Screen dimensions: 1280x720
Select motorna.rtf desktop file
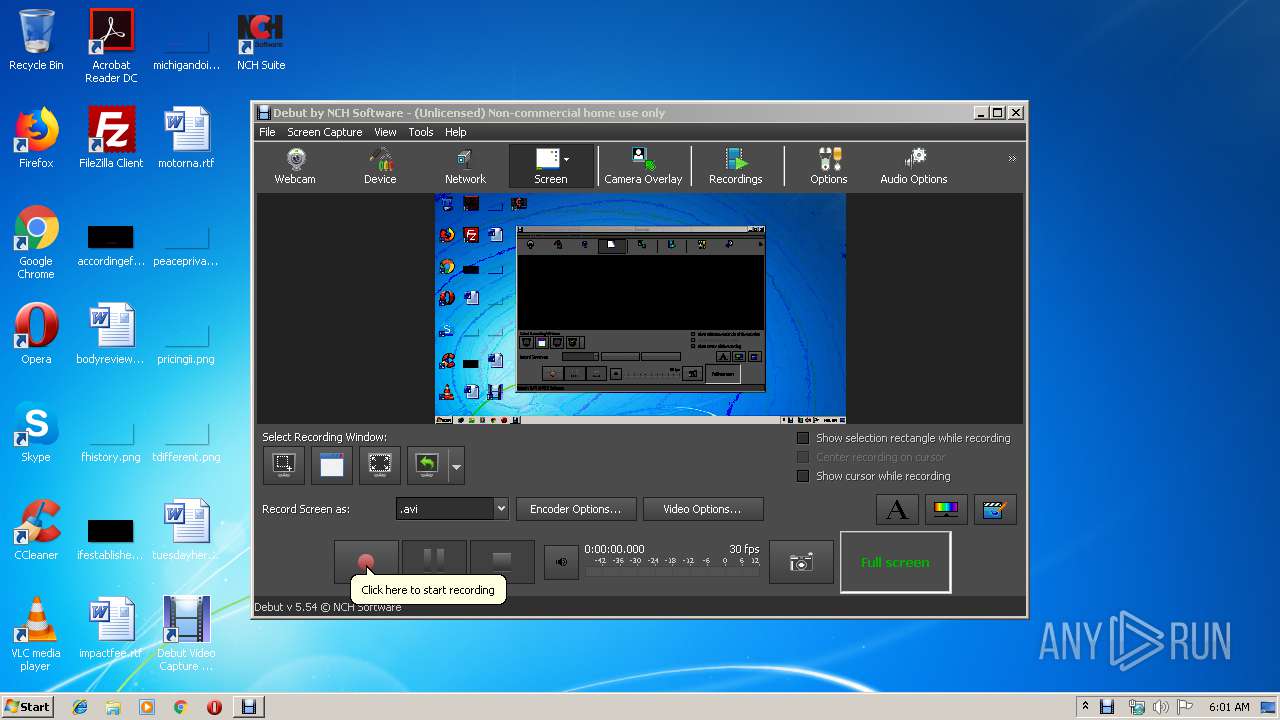186,138
